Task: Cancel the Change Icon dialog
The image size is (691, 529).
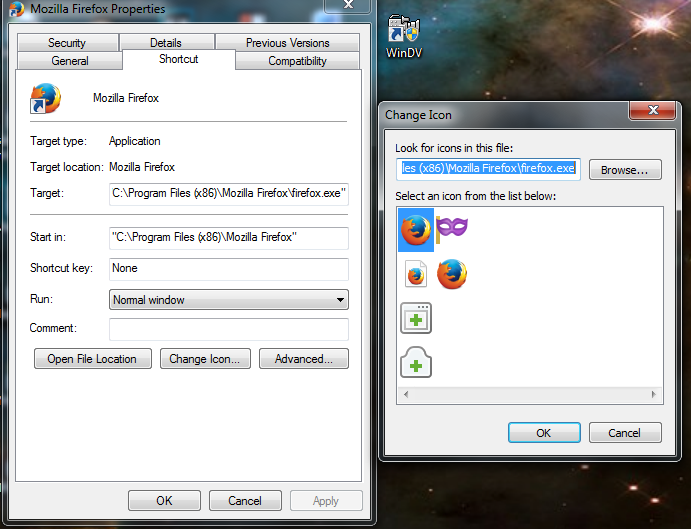Action: coord(625,433)
